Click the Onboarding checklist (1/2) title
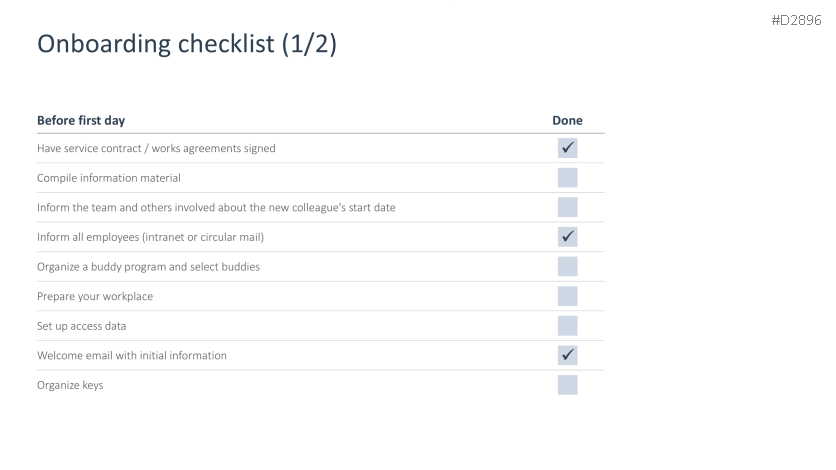 [186, 45]
